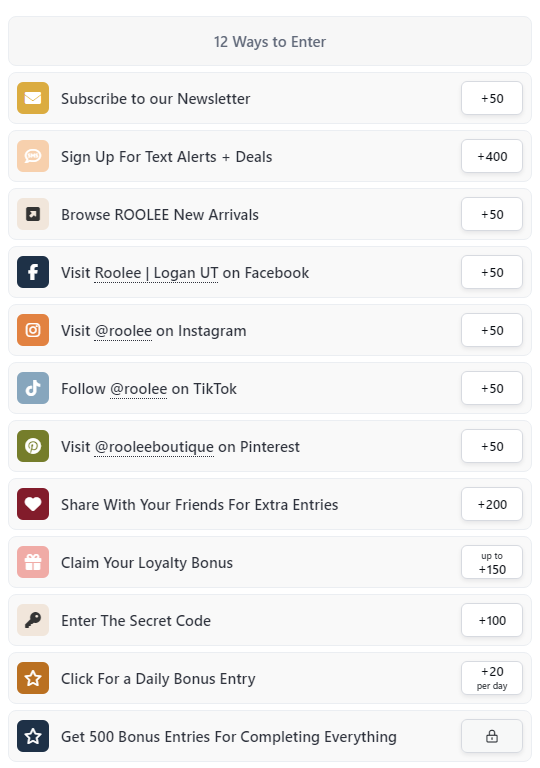Click the heart share icon
The height and width of the screenshot is (768, 540).
[x=33, y=504]
